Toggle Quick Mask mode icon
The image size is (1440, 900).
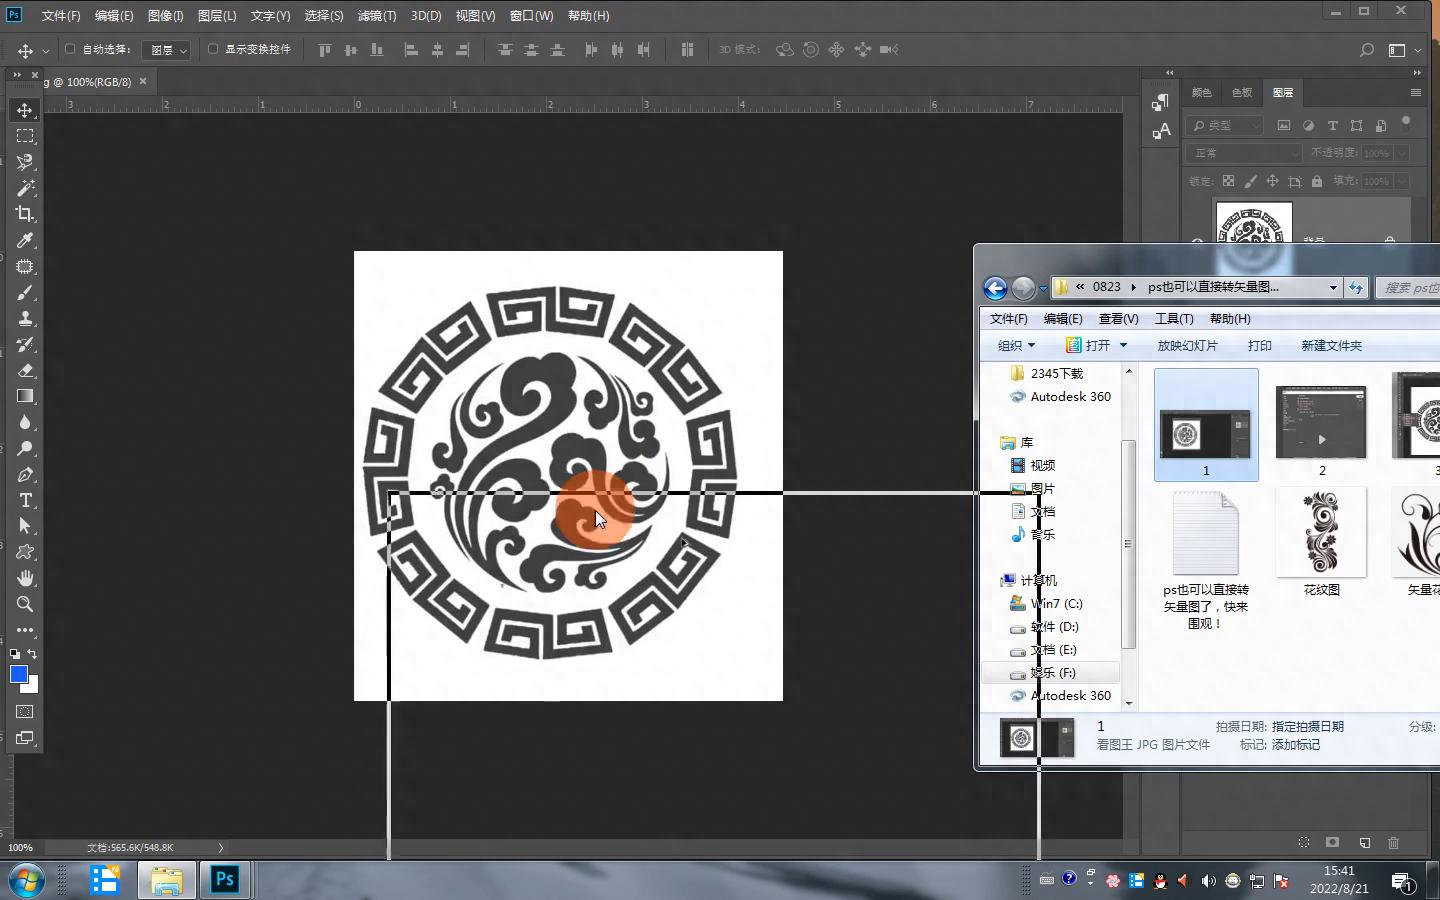click(25, 712)
